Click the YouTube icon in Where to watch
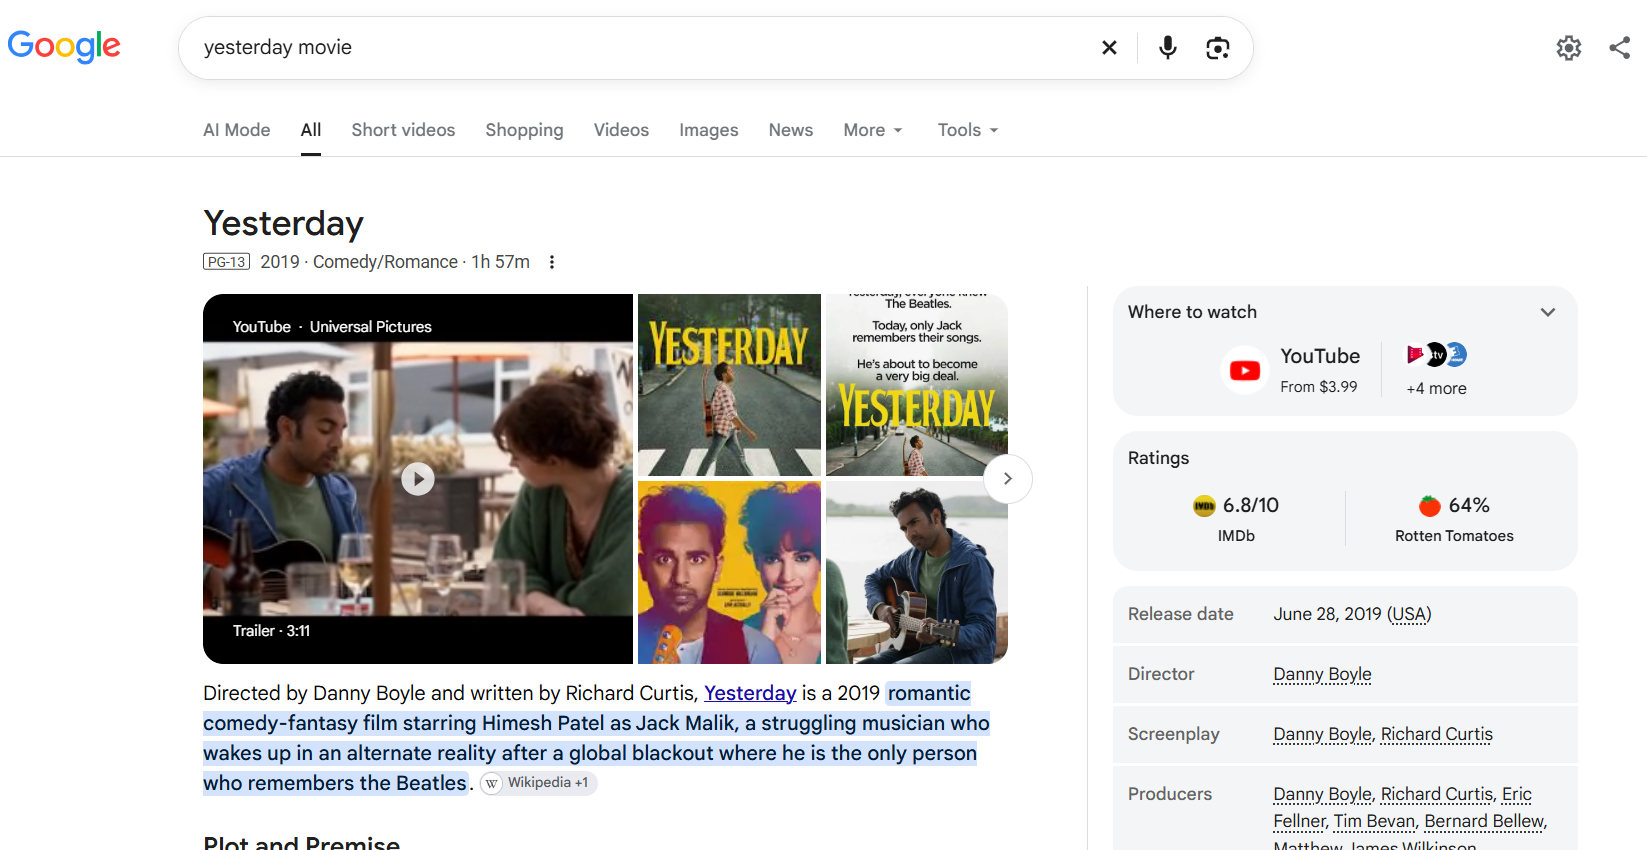Viewport: 1647px width, 850px height. (x=1245, y=371)
